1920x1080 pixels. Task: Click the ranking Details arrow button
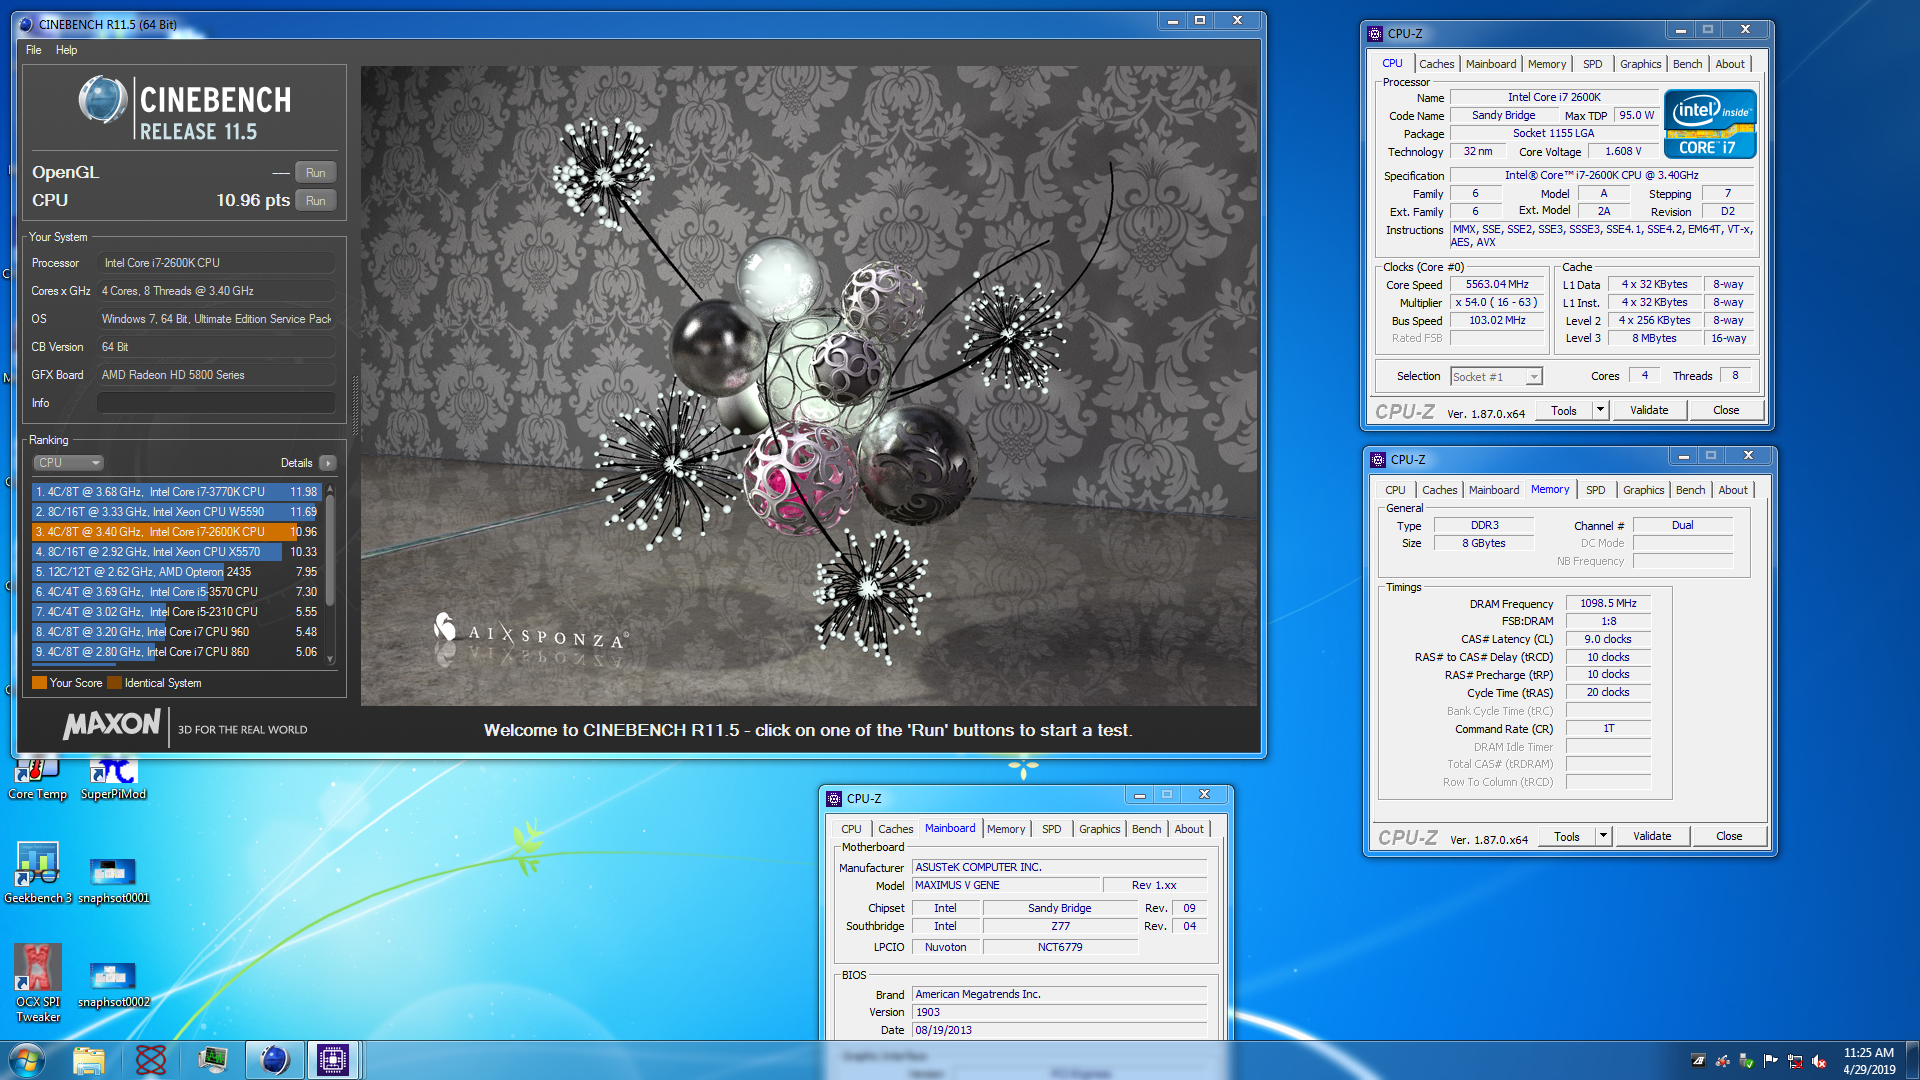coord(327,463)
